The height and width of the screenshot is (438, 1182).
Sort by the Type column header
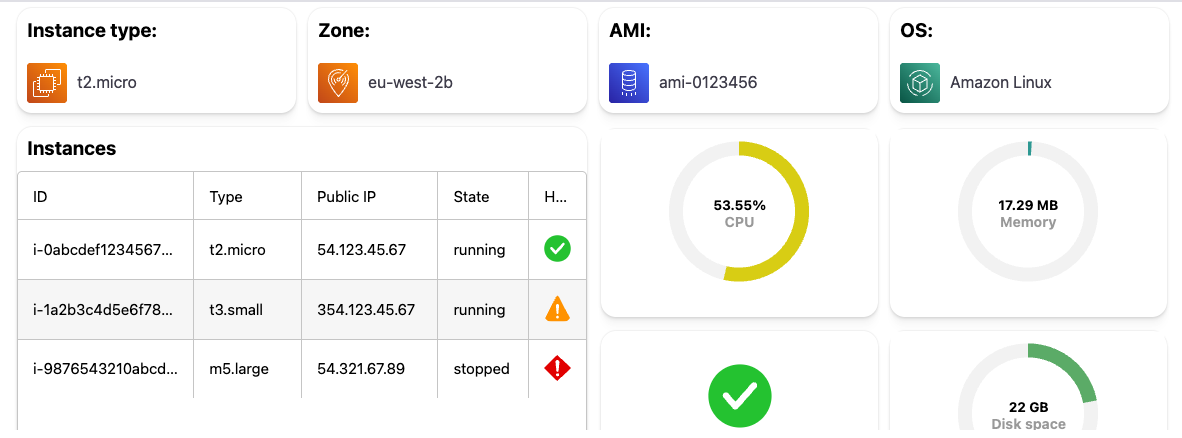[248, 196]
